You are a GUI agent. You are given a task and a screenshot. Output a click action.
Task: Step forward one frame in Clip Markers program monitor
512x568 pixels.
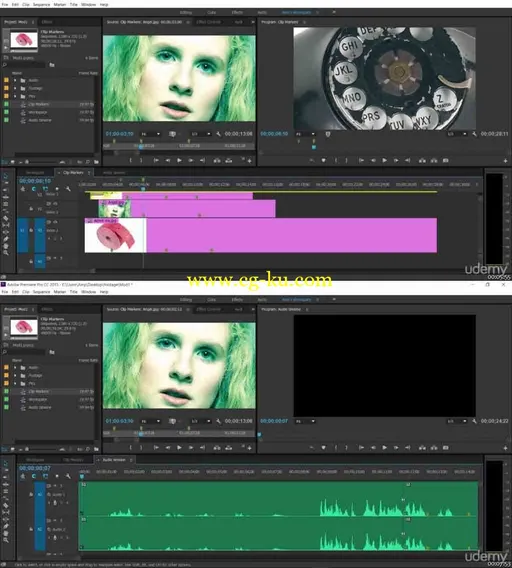[396, 160]
